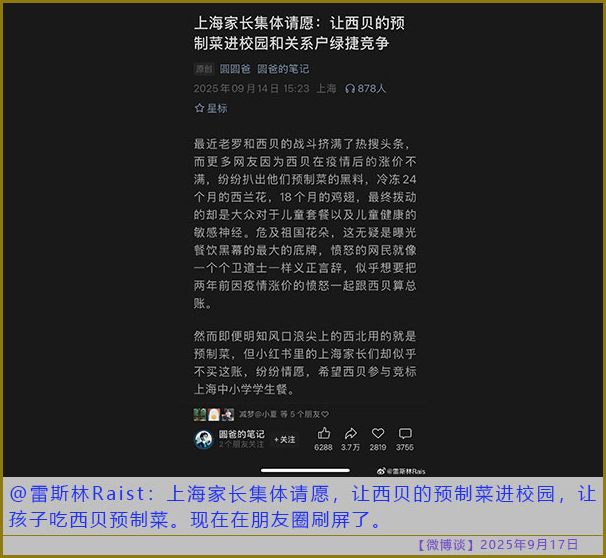Tap the share arrow icon
Screen dimensions: 606x558
point(351,433)
